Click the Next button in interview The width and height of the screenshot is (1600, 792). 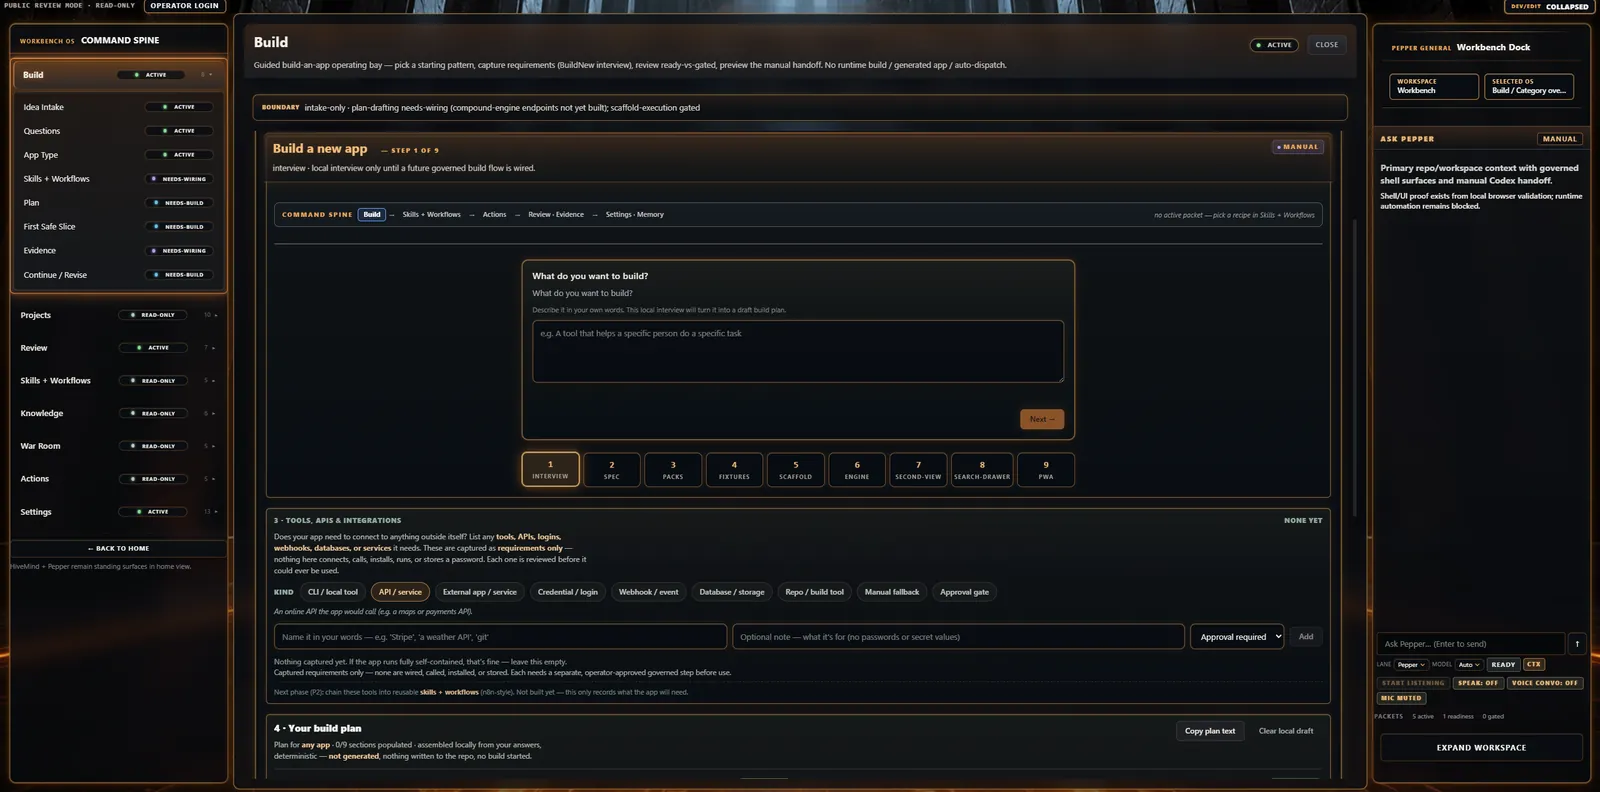pyautogui.click(x=1042, y=419)
